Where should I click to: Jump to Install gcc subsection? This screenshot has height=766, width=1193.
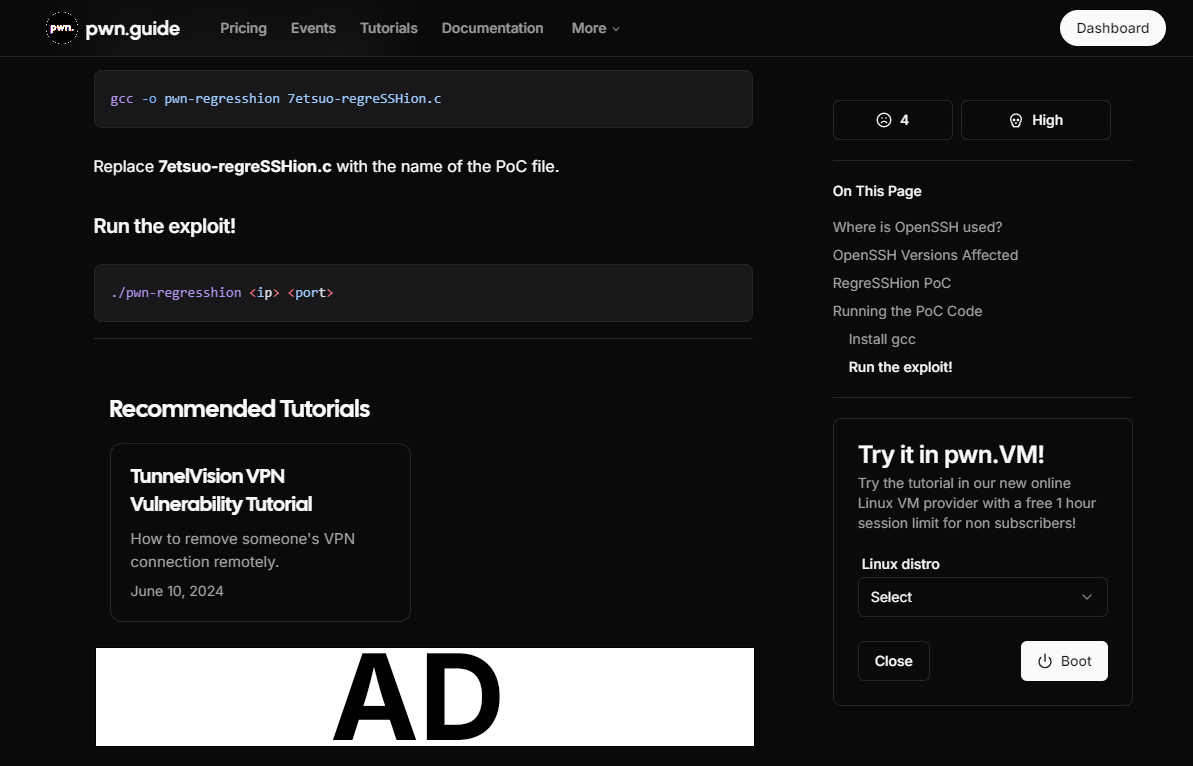(x=882, y=339)
